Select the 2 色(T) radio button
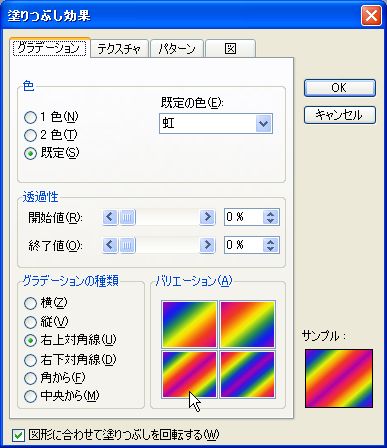 [30, 135]
